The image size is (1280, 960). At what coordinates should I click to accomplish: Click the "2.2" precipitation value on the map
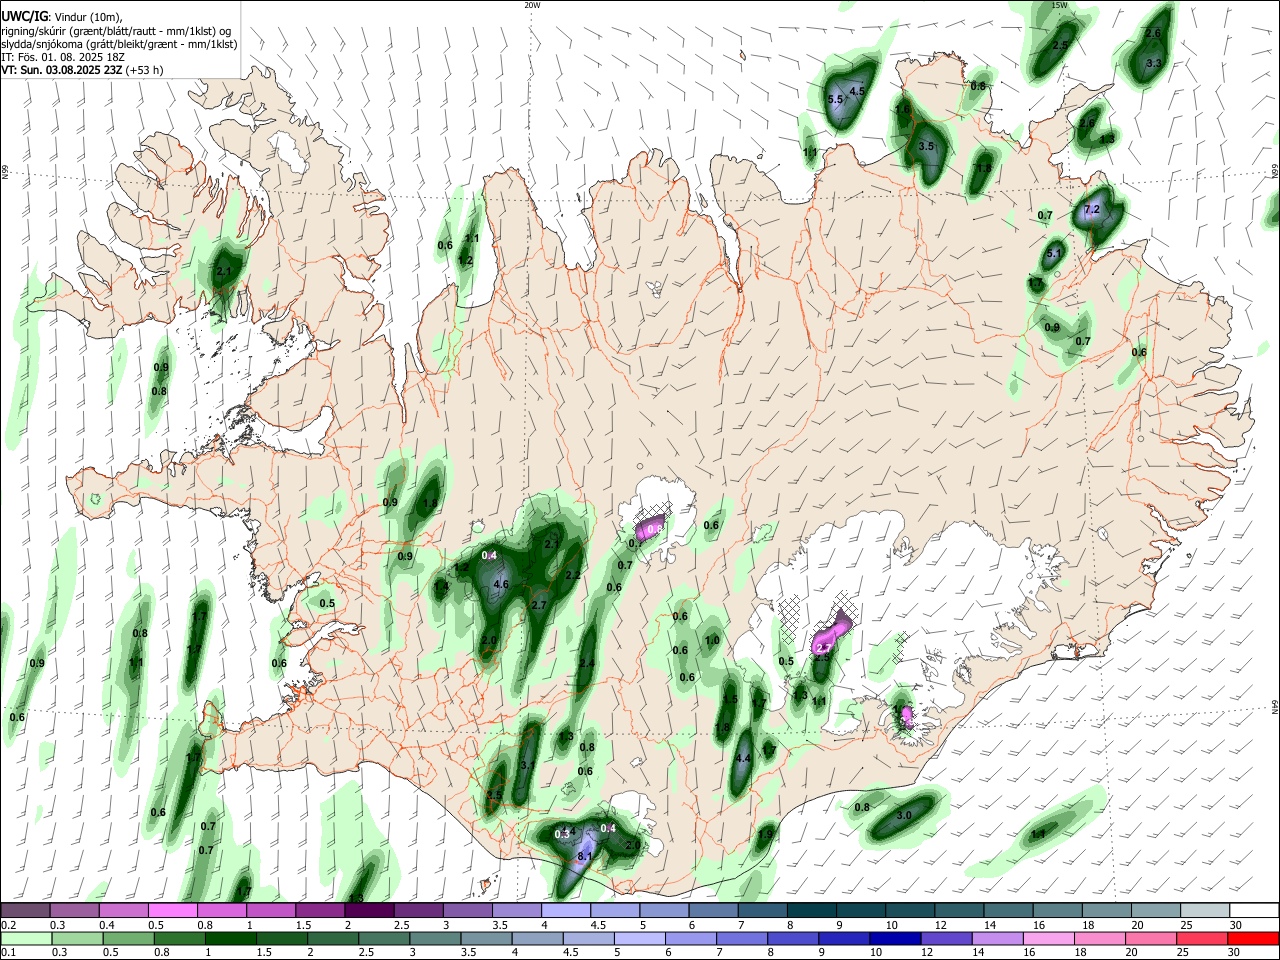[573, 575]
